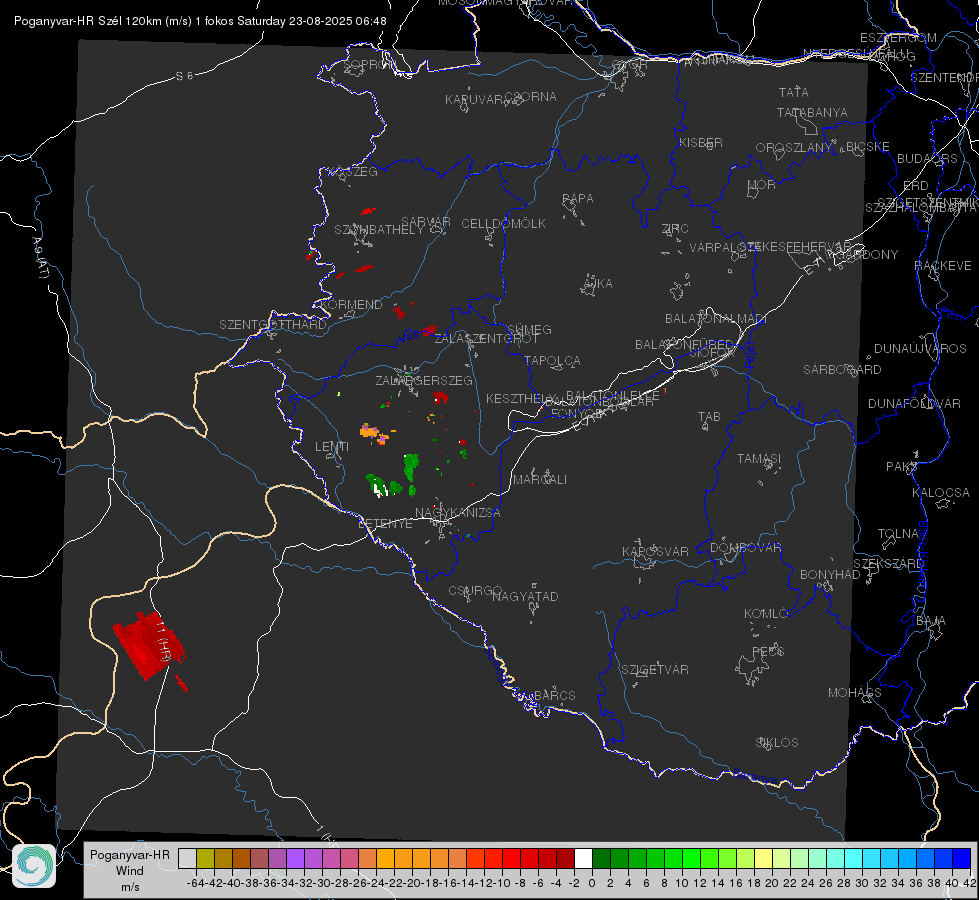Pick the dark red swatch between -4 and -2
Screen dimensions: 979x900
coord(566,858)
